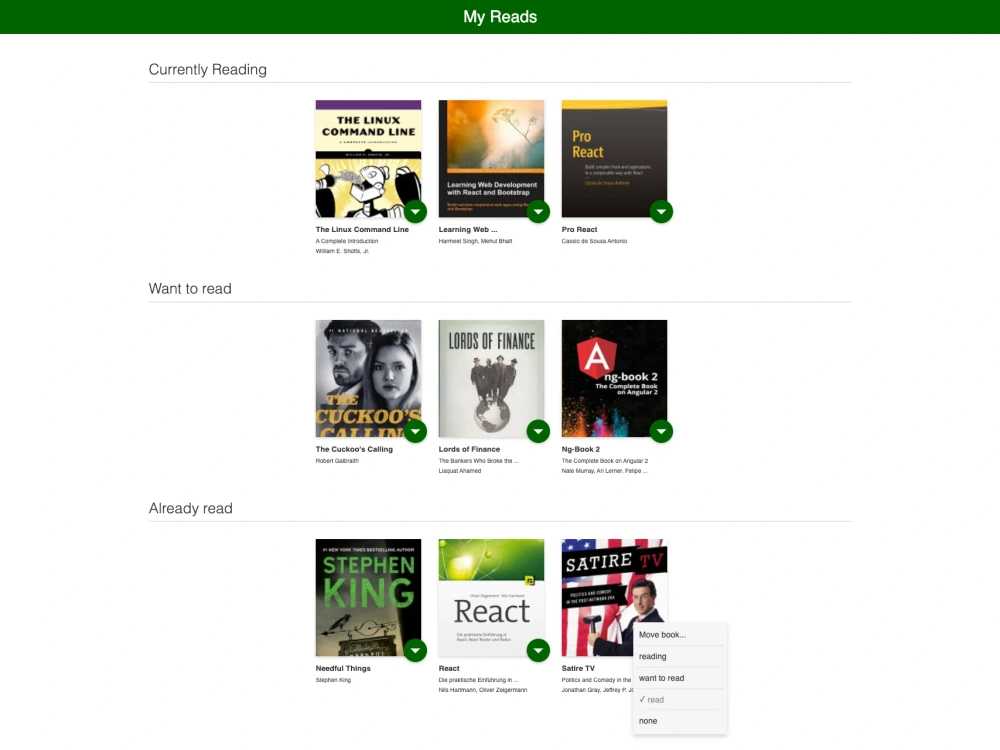This screenshot has width=1000, height=750.
Task: Click 'Want to read' shelf heading
Action: pyautogui.click(x=190, y=289)
